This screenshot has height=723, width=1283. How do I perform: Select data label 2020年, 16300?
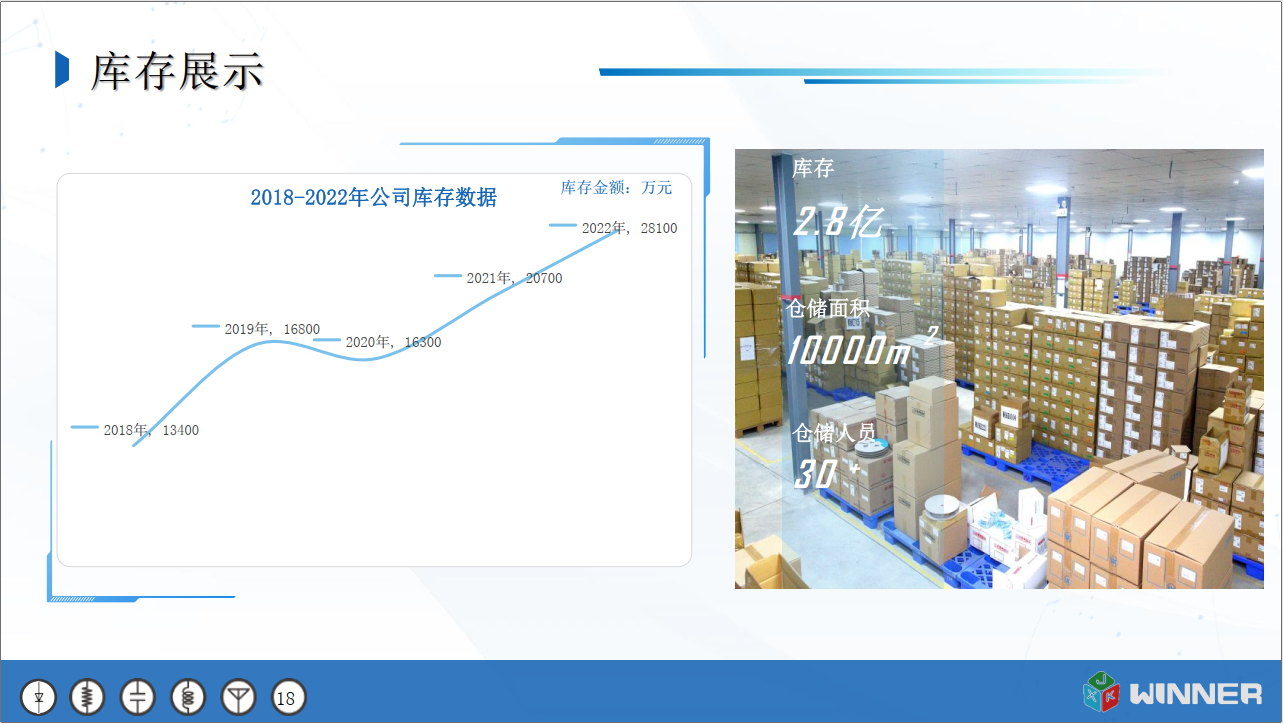[x=393, y=342]
